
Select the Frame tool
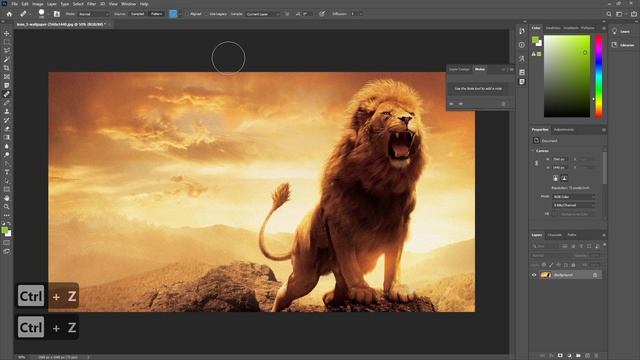click(x=7, y=77)
